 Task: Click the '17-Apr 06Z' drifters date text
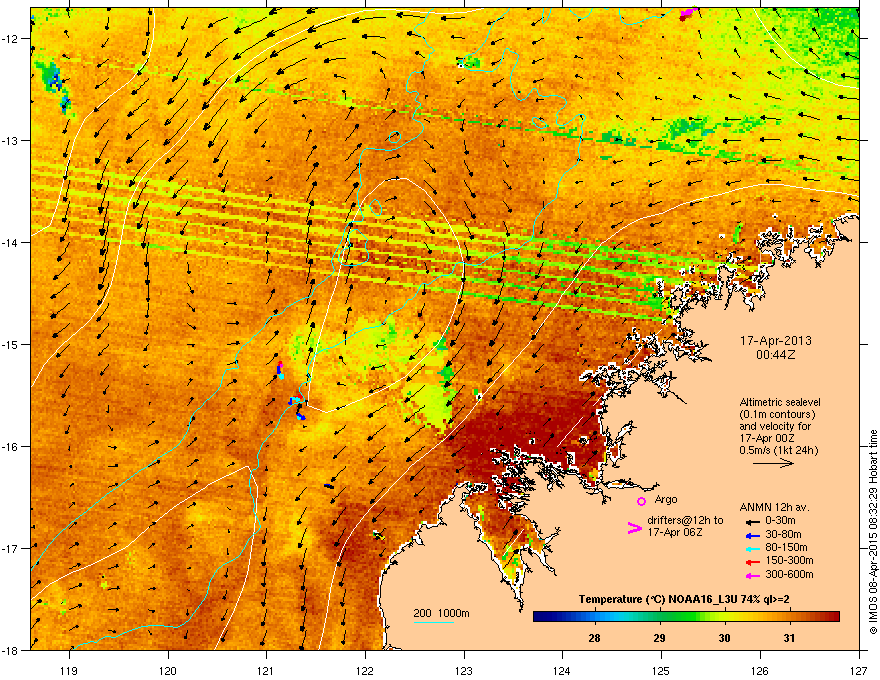coord(675,532)
